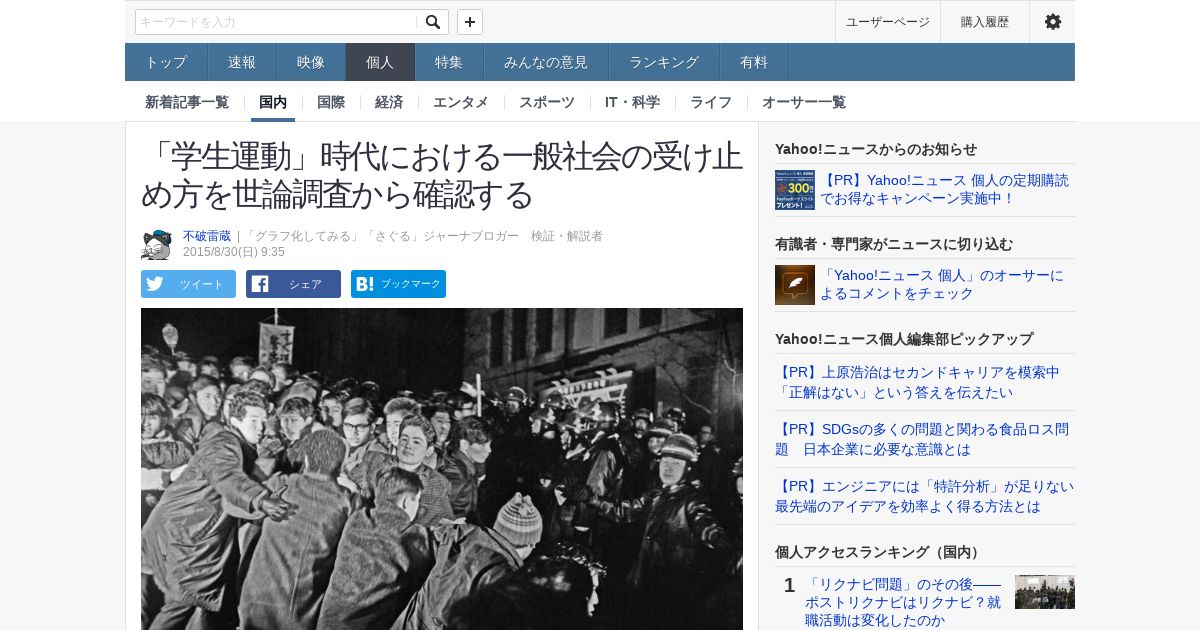Select ライフ category

[711, 102]
